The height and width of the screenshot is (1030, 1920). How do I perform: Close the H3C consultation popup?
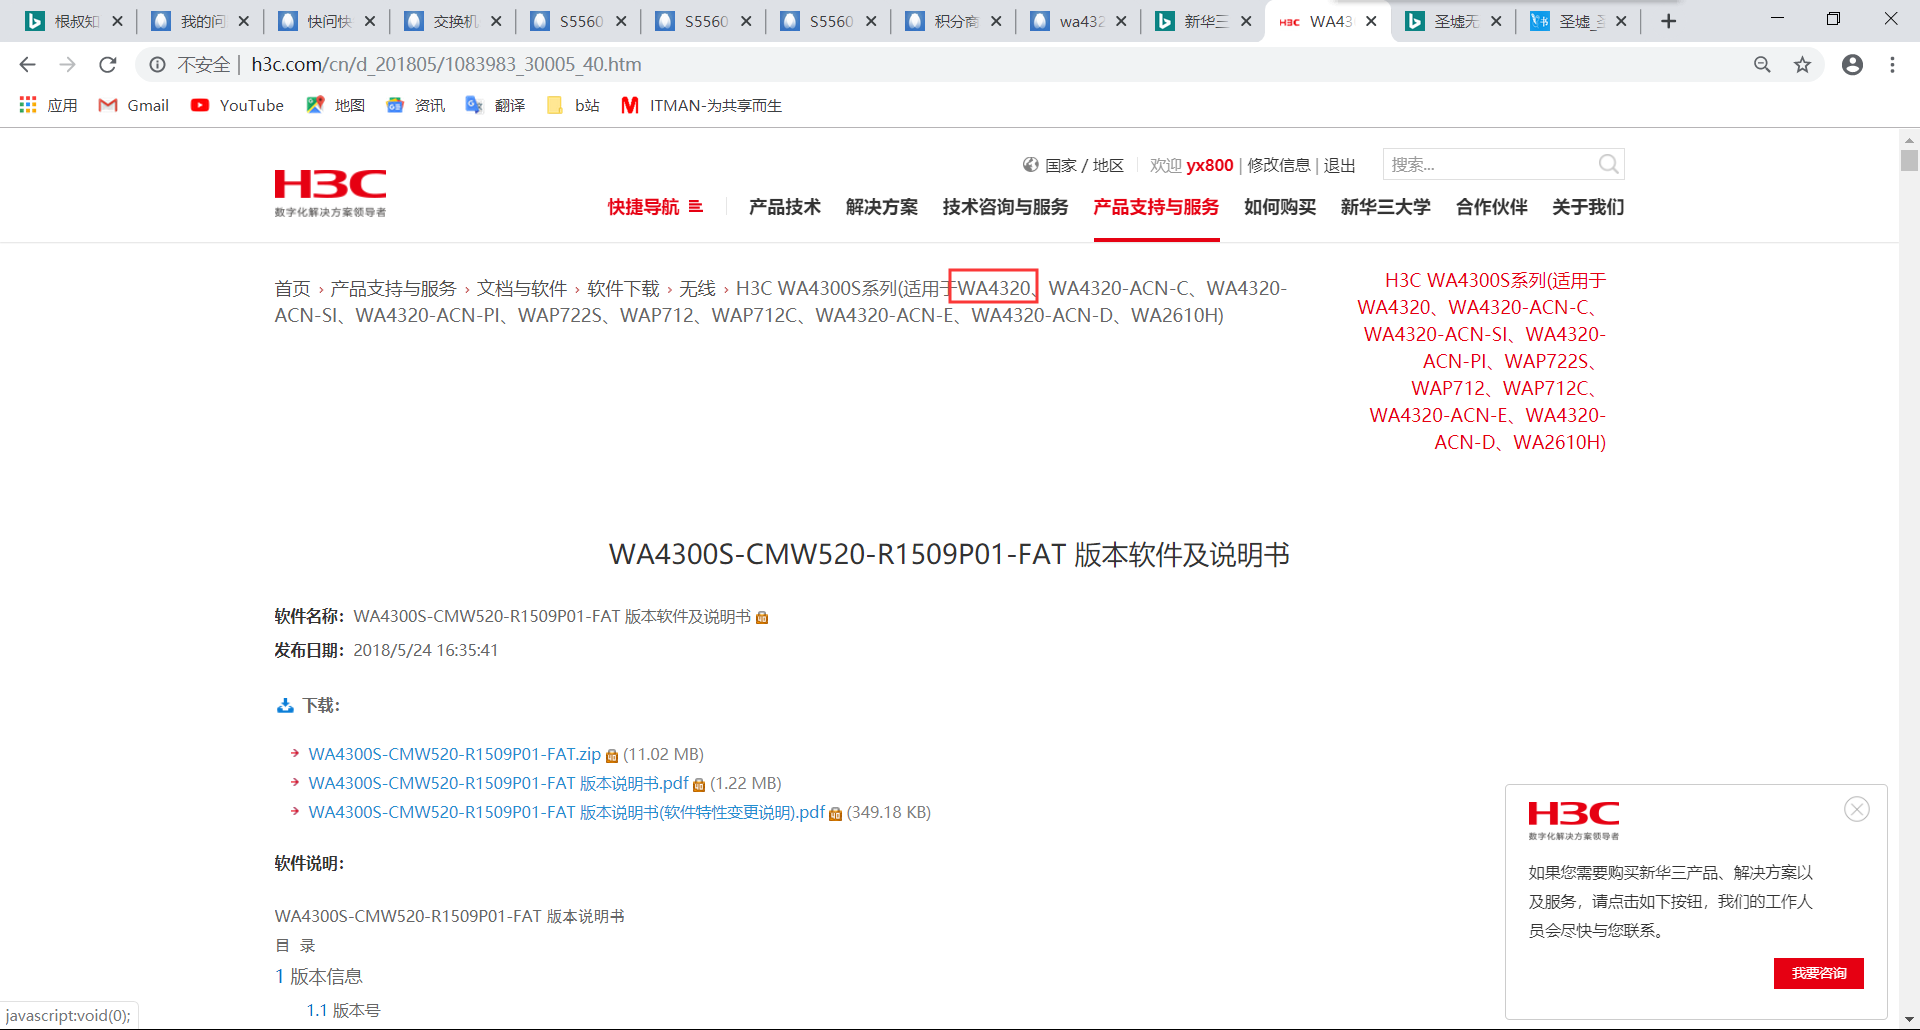(x=1857, y=809)
